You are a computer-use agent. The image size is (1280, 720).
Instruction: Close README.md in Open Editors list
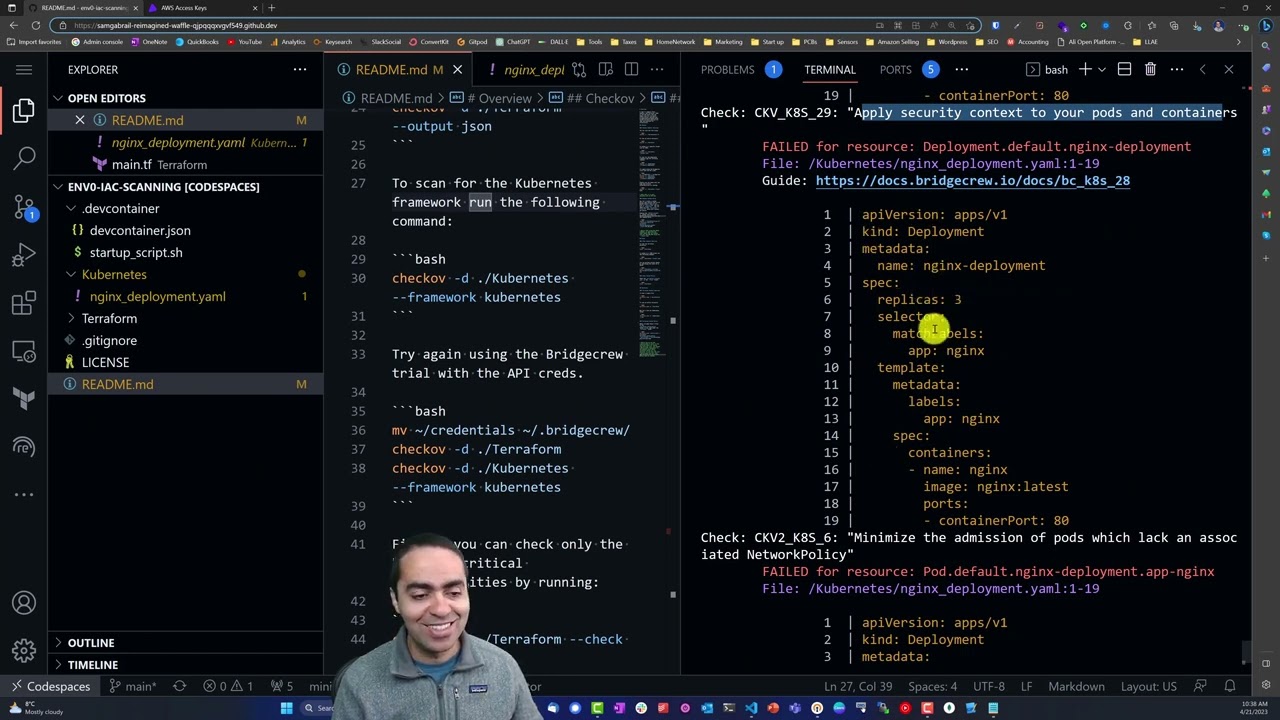click(80, 120)
